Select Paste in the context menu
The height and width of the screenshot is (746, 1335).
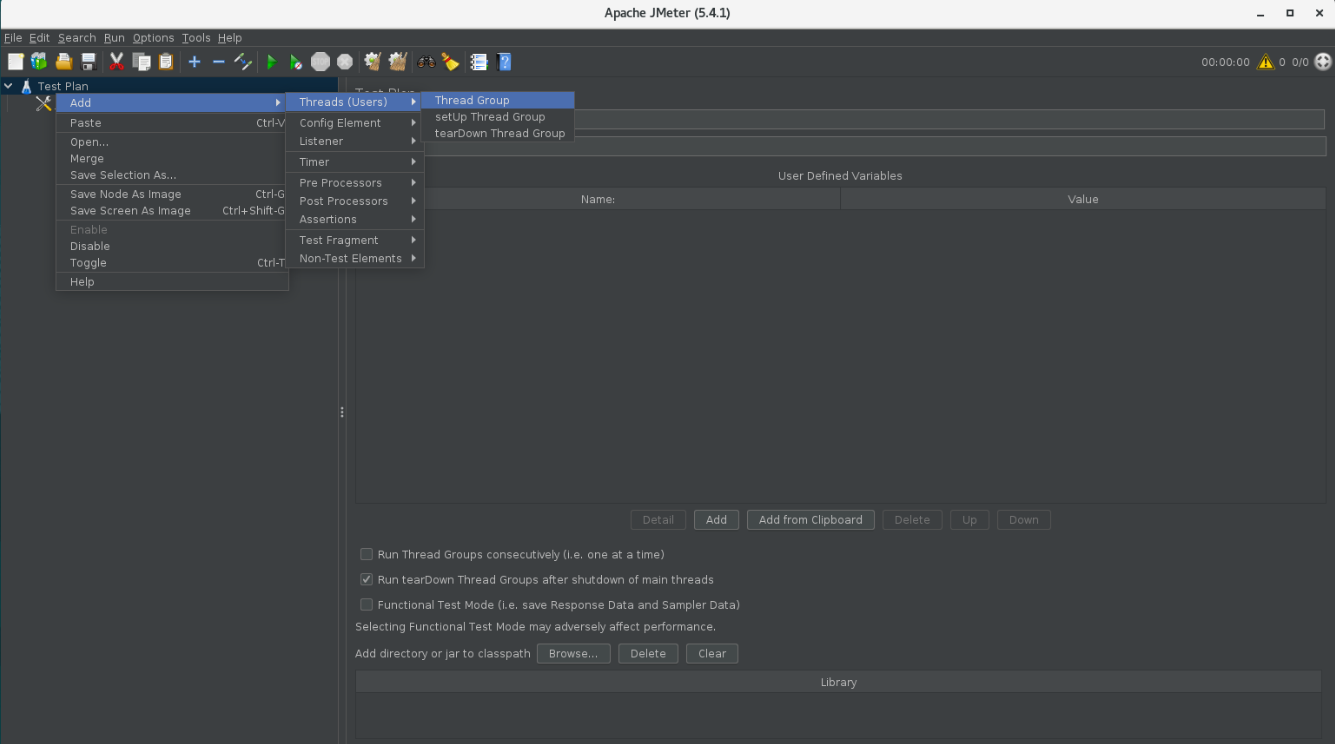[x=172, y=123]
